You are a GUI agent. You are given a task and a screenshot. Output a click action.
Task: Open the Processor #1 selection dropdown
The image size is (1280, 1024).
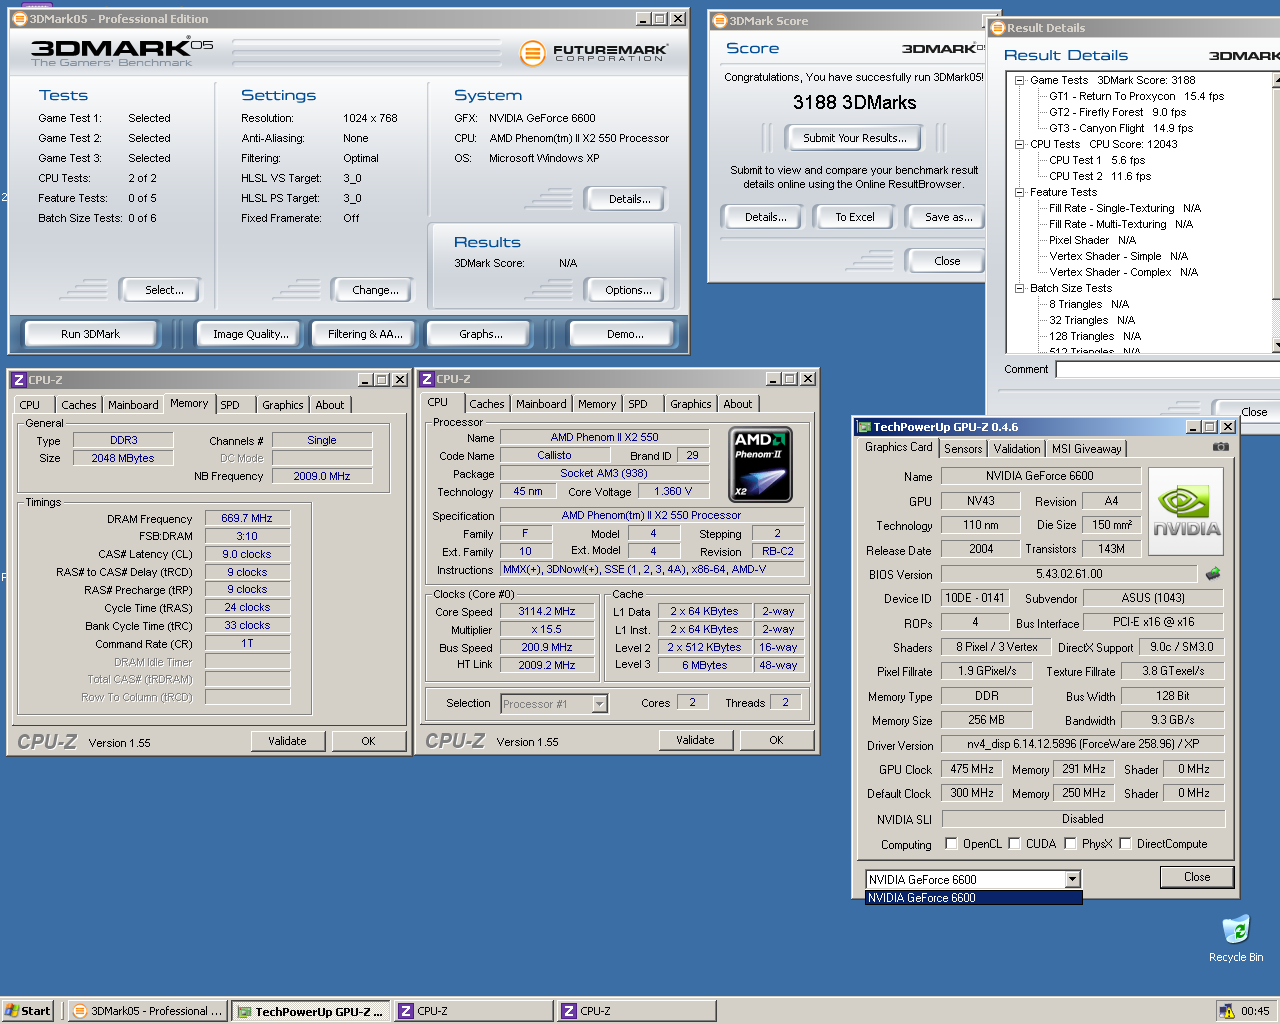[x=599, y=704]
